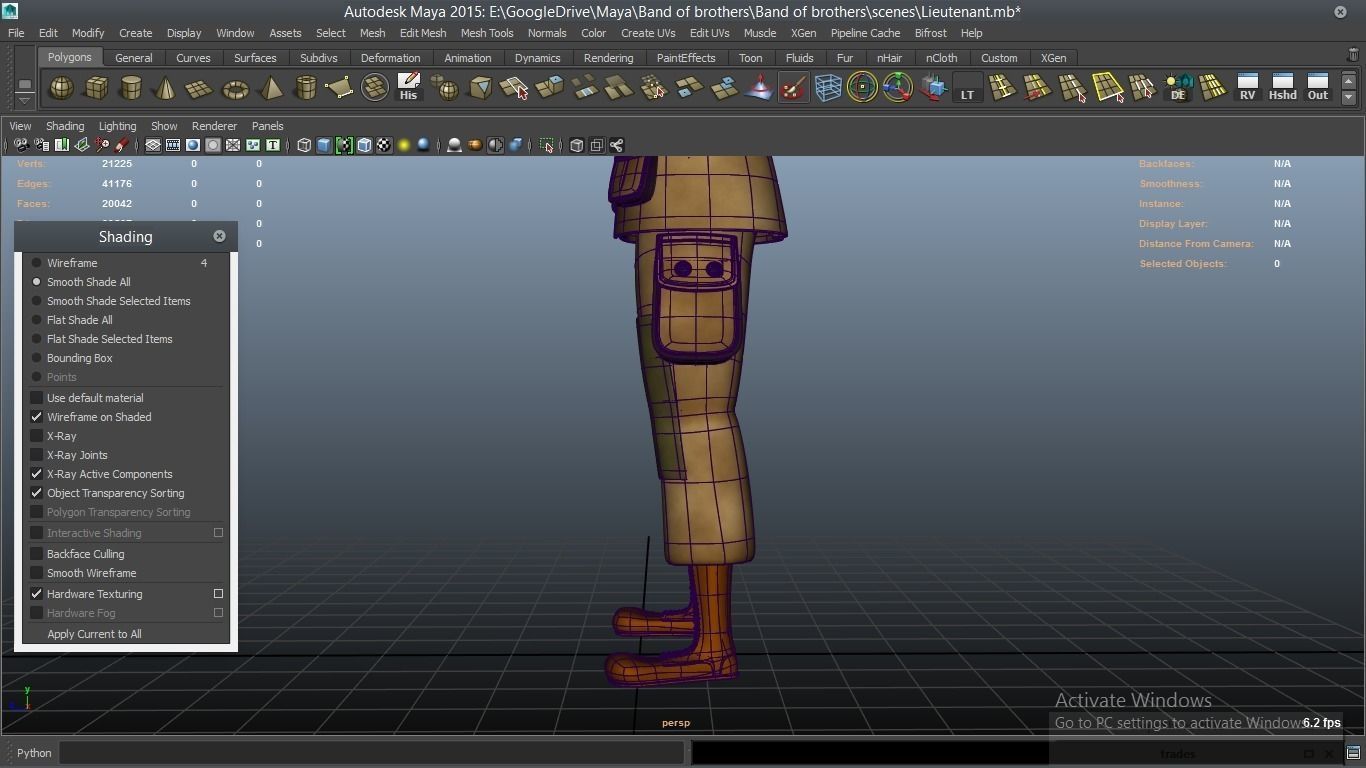The height and width of the screenshot is (768, 1366).
Task: Open the panel View menu
Action: [x=20, y=126]
